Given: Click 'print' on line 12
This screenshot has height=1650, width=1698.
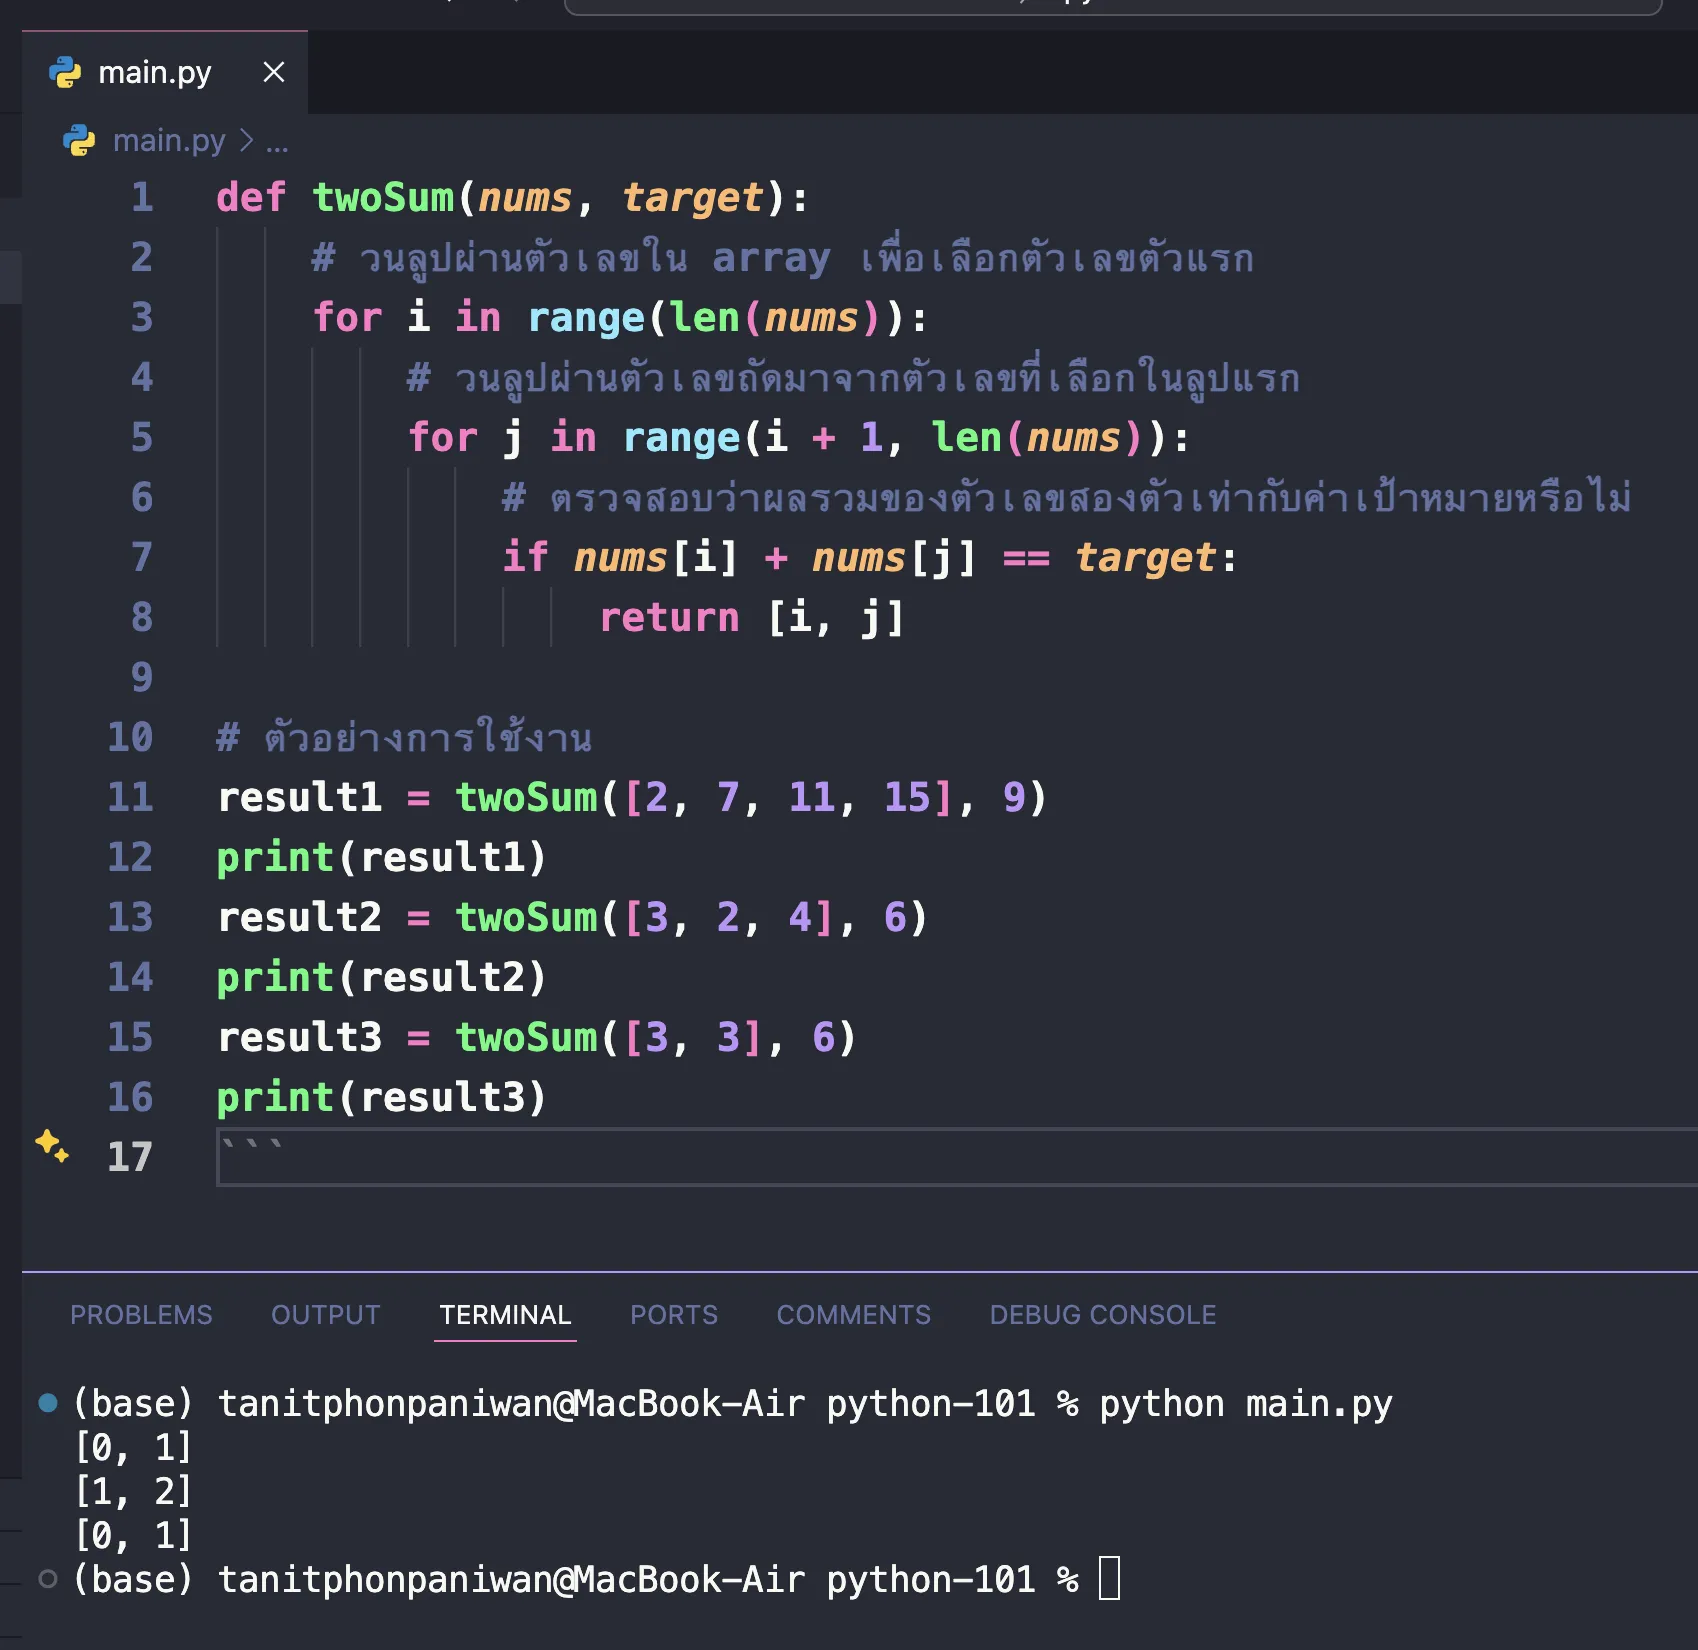Looking at the screenshot, I should coord(275,857).
